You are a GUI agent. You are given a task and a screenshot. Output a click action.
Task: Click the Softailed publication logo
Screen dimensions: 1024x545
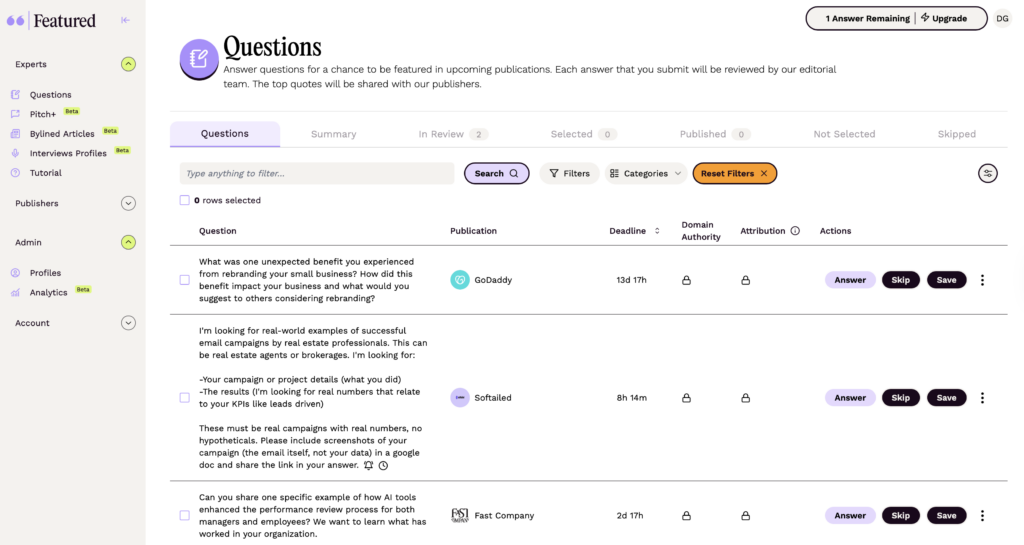pyautogui.click(x=460, y=398)
